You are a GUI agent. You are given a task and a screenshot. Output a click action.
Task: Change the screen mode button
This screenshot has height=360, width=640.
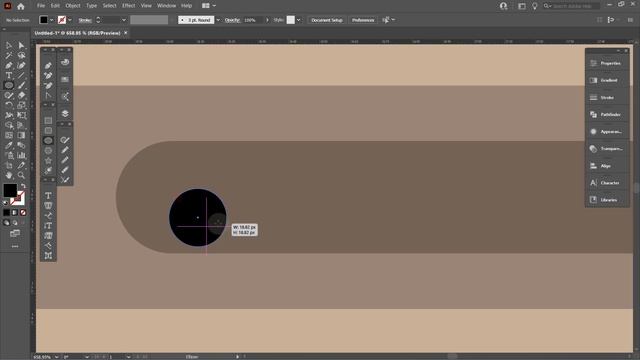coord(15,233)
